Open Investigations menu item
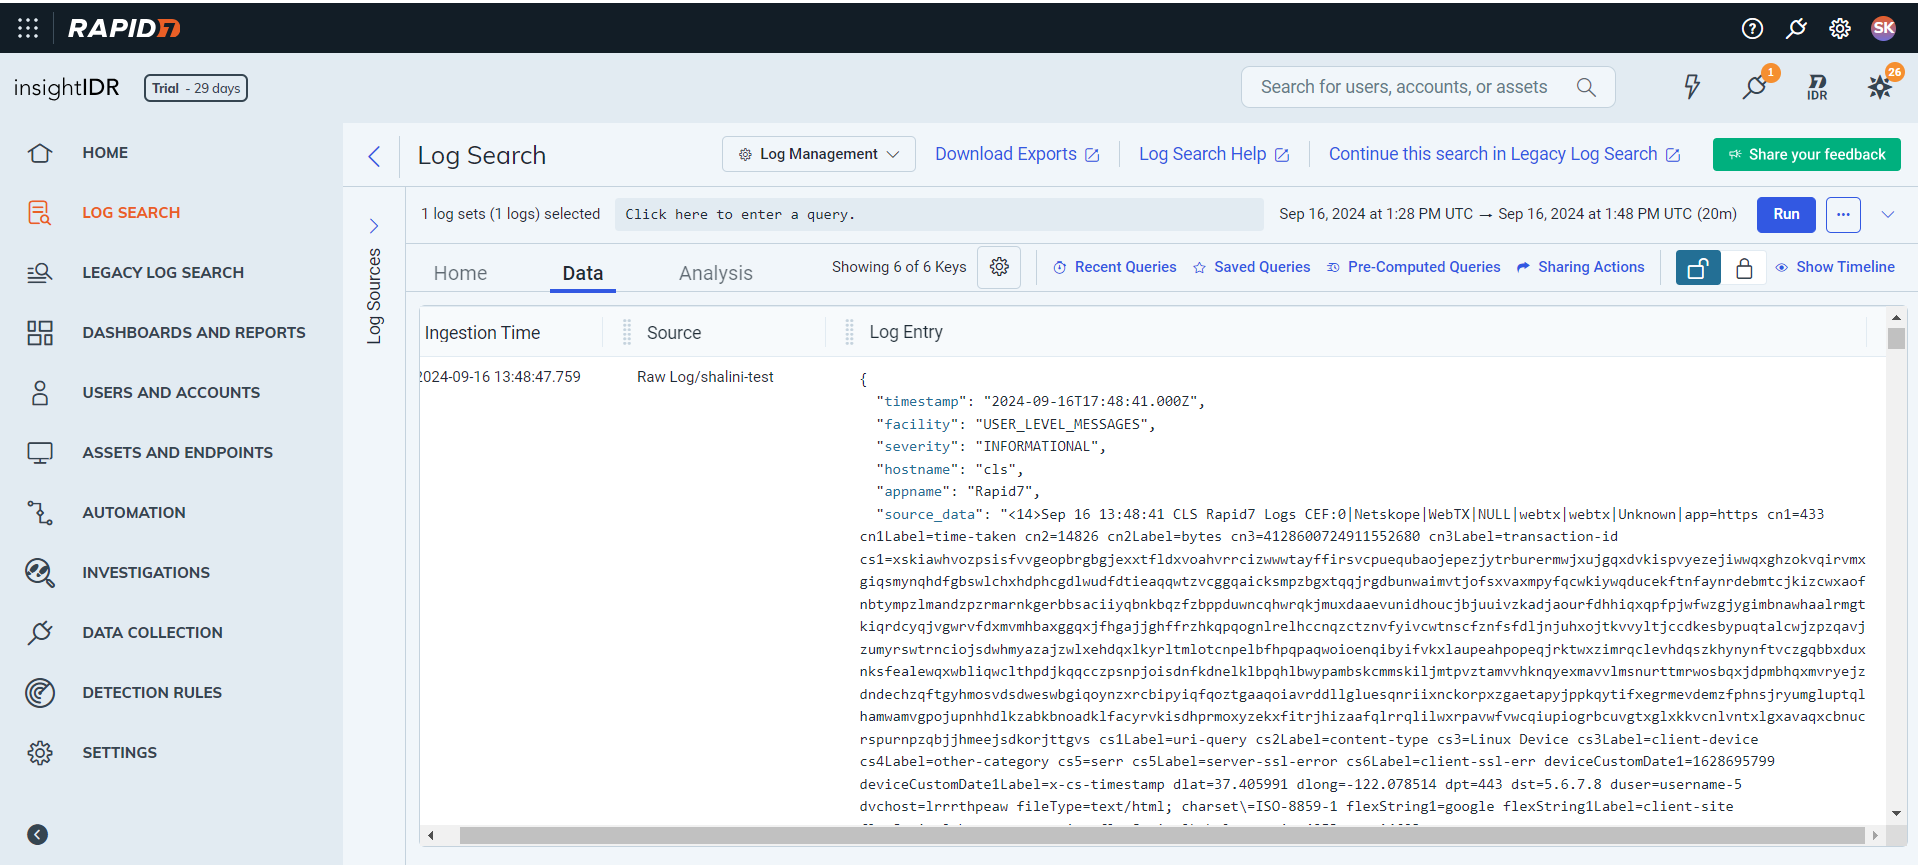Screen dimensions: 1918x865 coord(146,573)
